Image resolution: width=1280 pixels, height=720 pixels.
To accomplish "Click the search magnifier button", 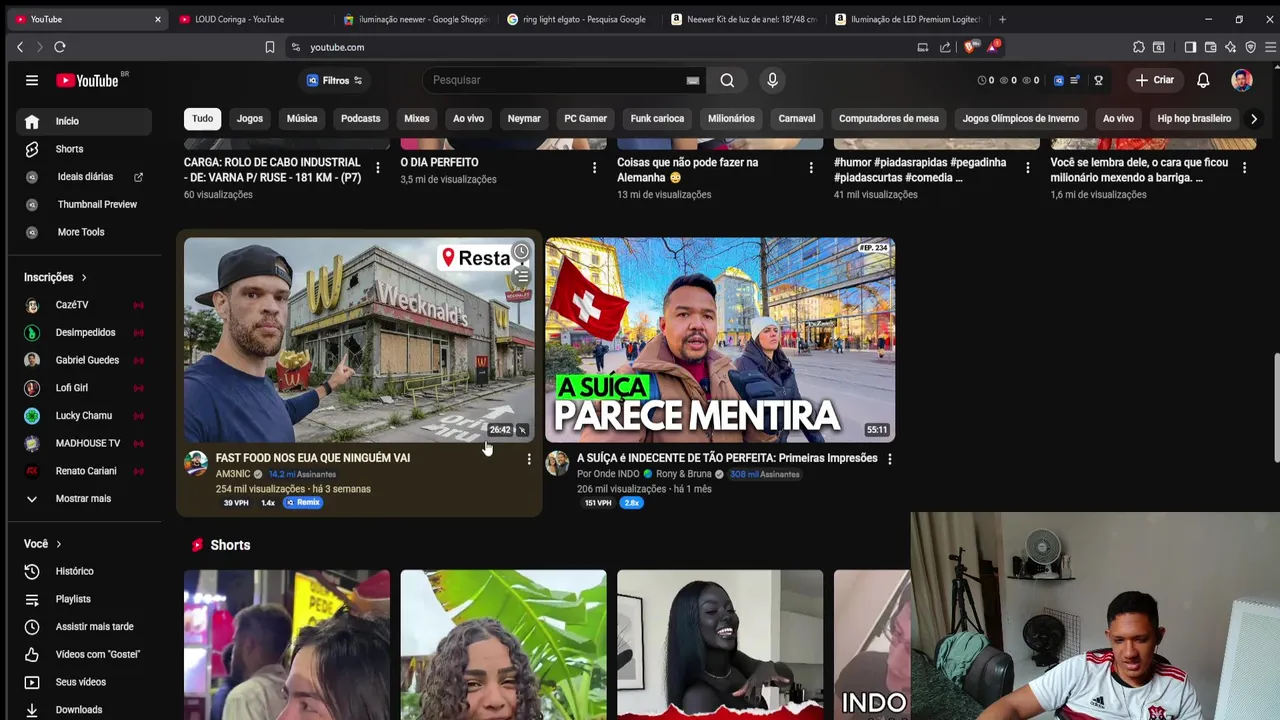I will [x=727, y=80].
